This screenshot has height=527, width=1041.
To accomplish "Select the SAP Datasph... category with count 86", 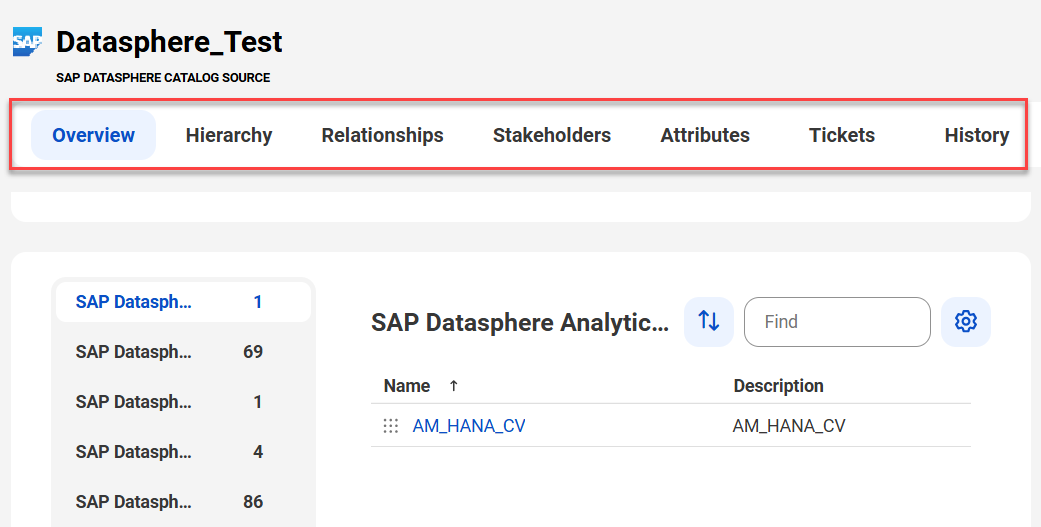I will pos(183,502).
